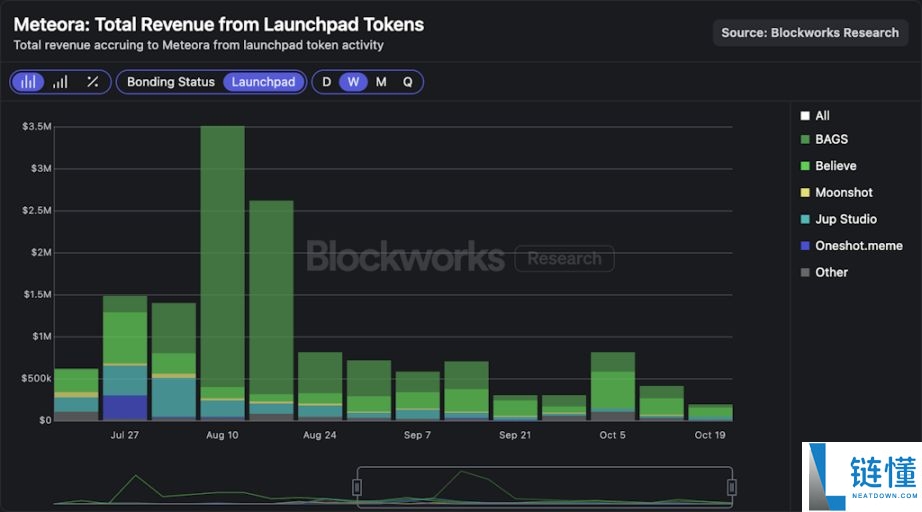Toggle the Other legend series
922x512 pixels.
click(x=824, y=272)
